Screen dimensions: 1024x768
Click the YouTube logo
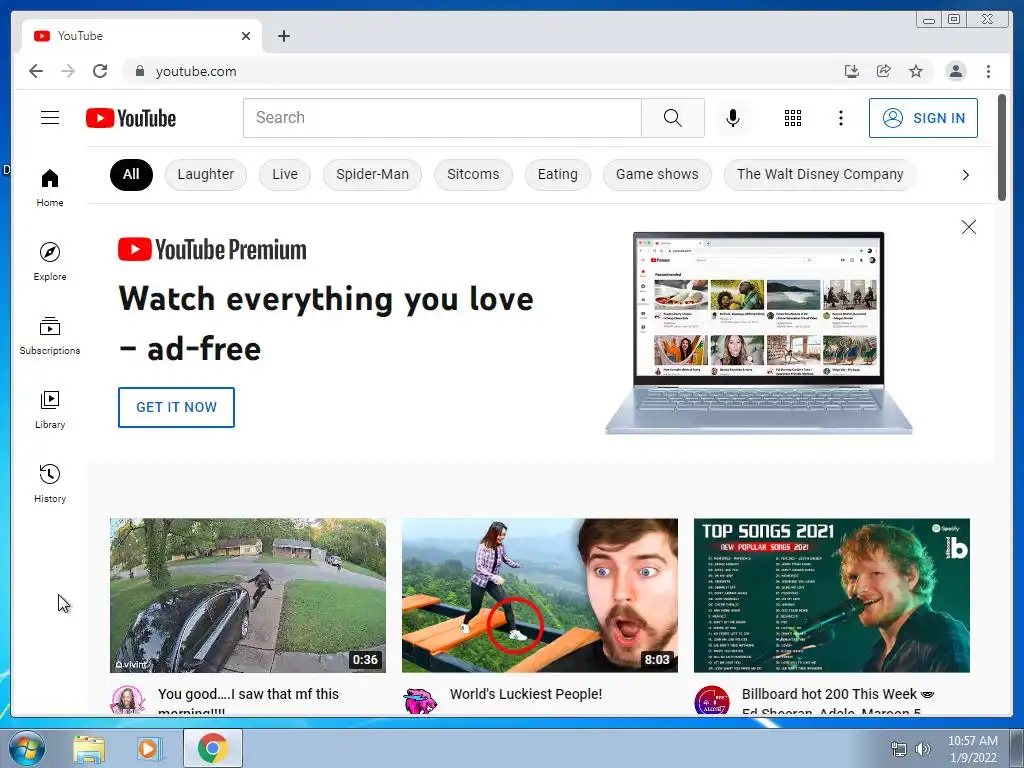(x=131, y=118)
